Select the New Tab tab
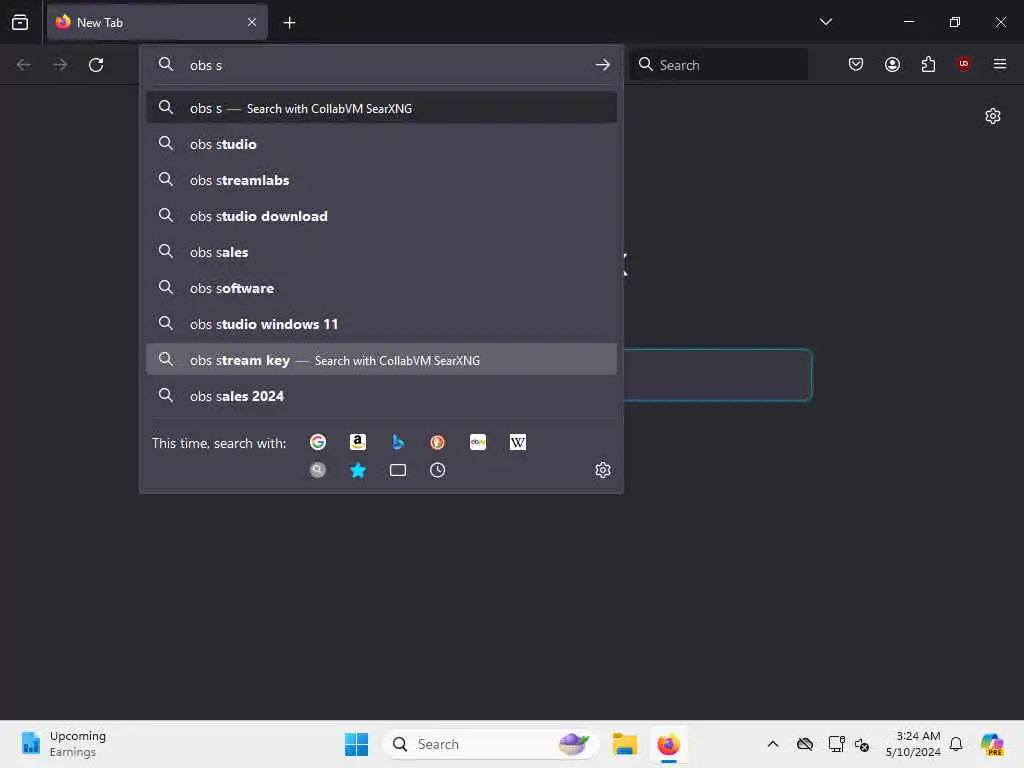This screenshot has height=768, width=1024. pos(157,22)
